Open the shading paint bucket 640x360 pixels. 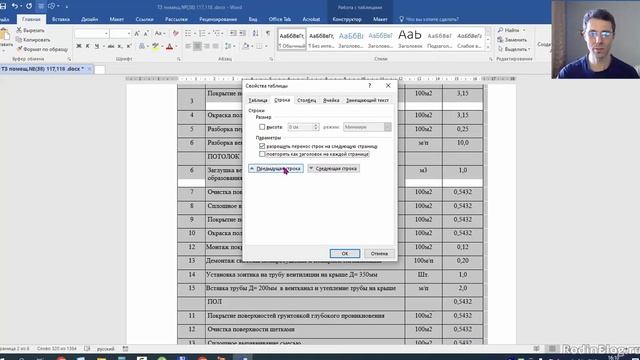point(246,46)
